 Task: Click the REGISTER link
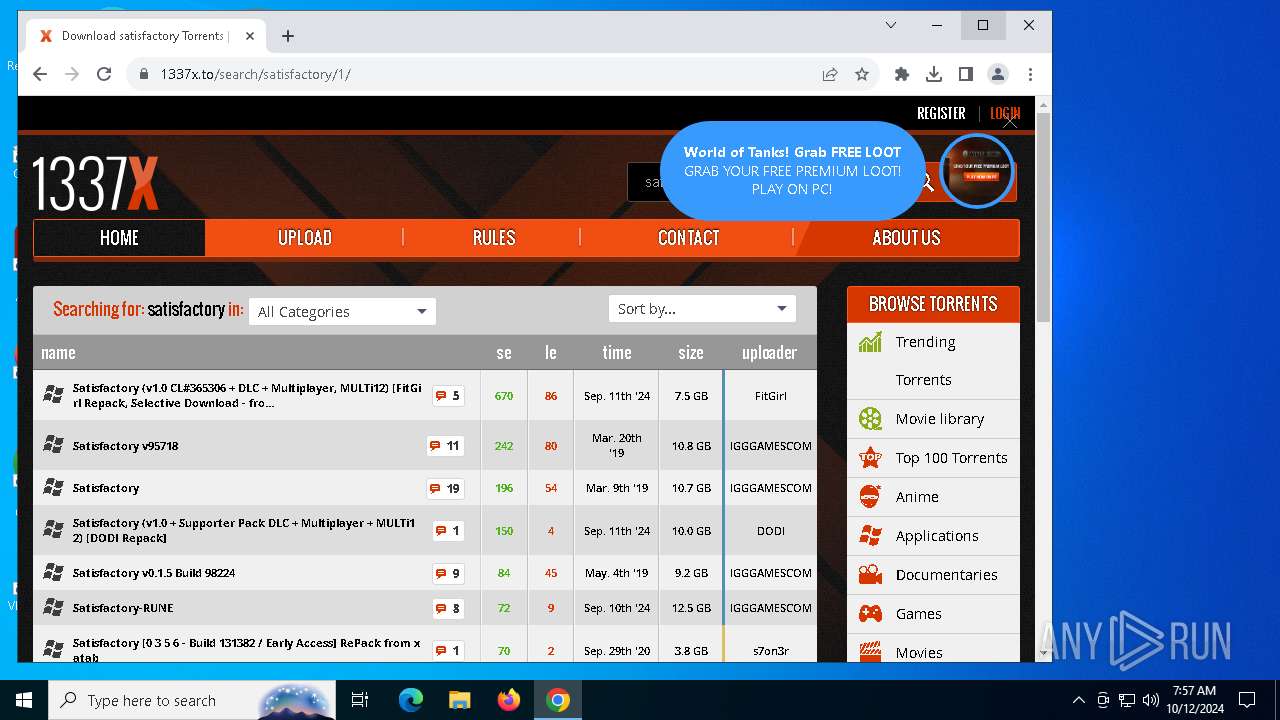pos(941,114)
